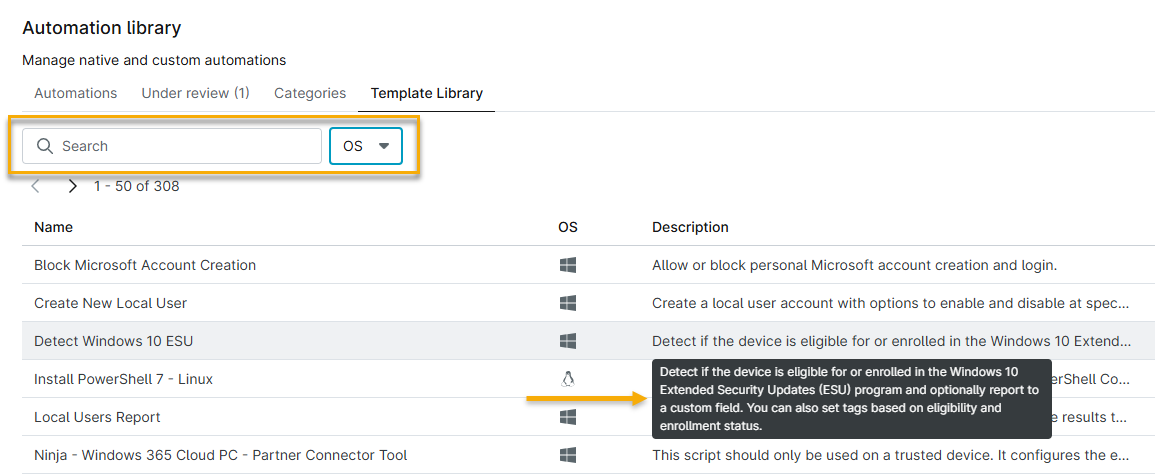The height and width of the screenshot is (475, 1155).
Task: Switch to the Categories tab
Action: pos(310,93)
